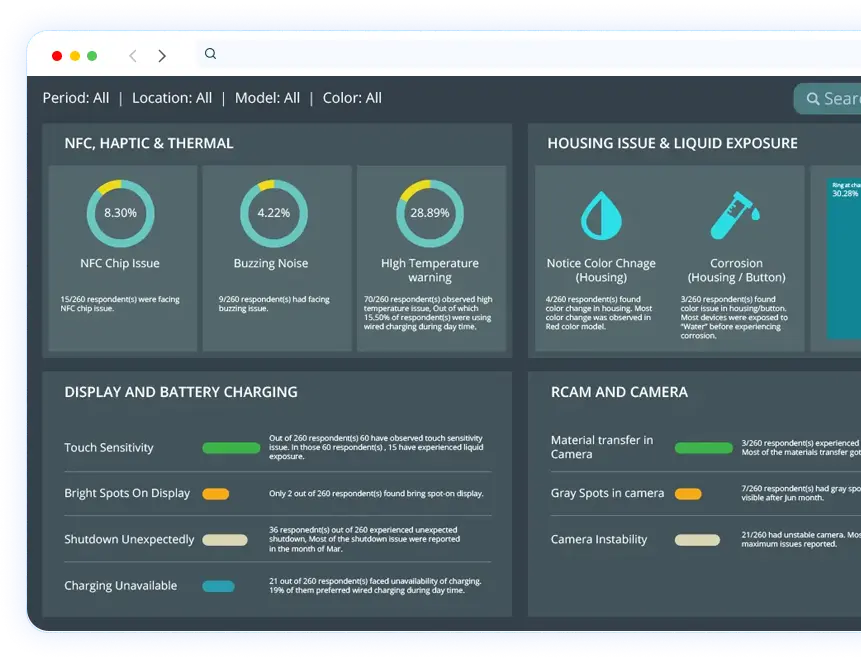The image size is (861, 663).
Task: Open the Period: All filter
Action: point(76,98)
